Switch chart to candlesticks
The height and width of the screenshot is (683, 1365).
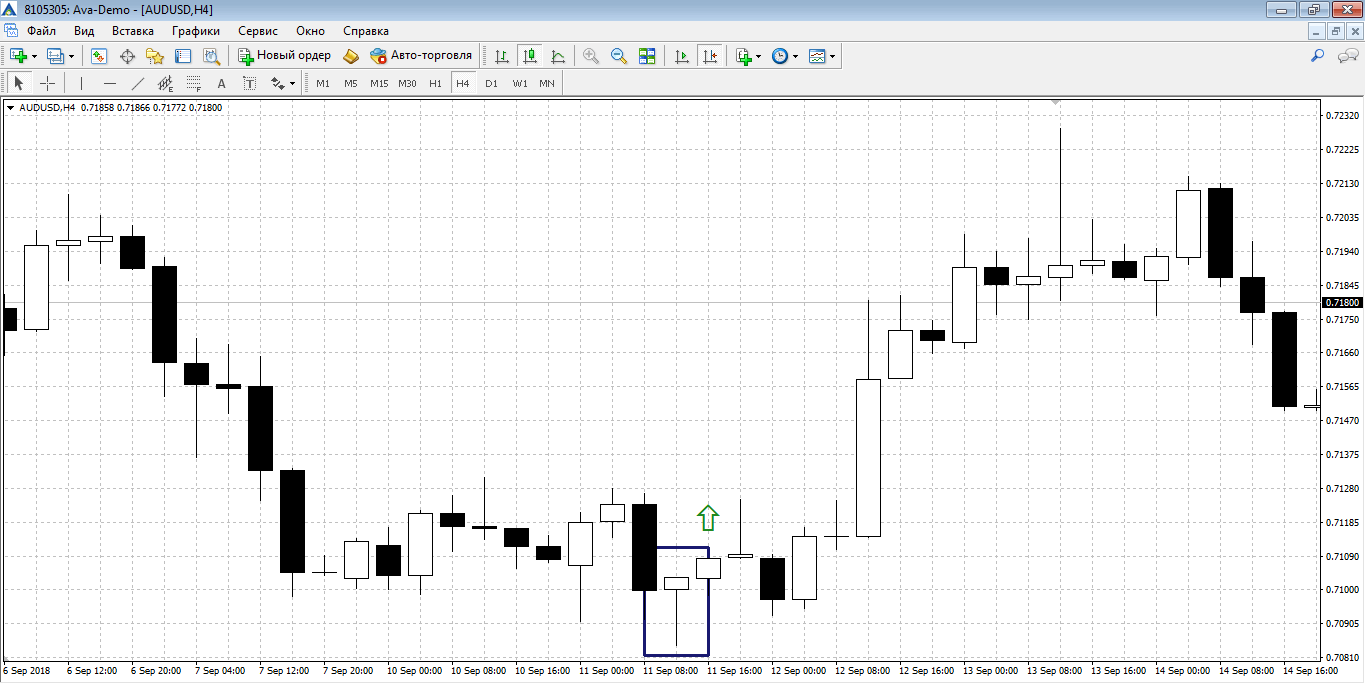tap(530, 56)
